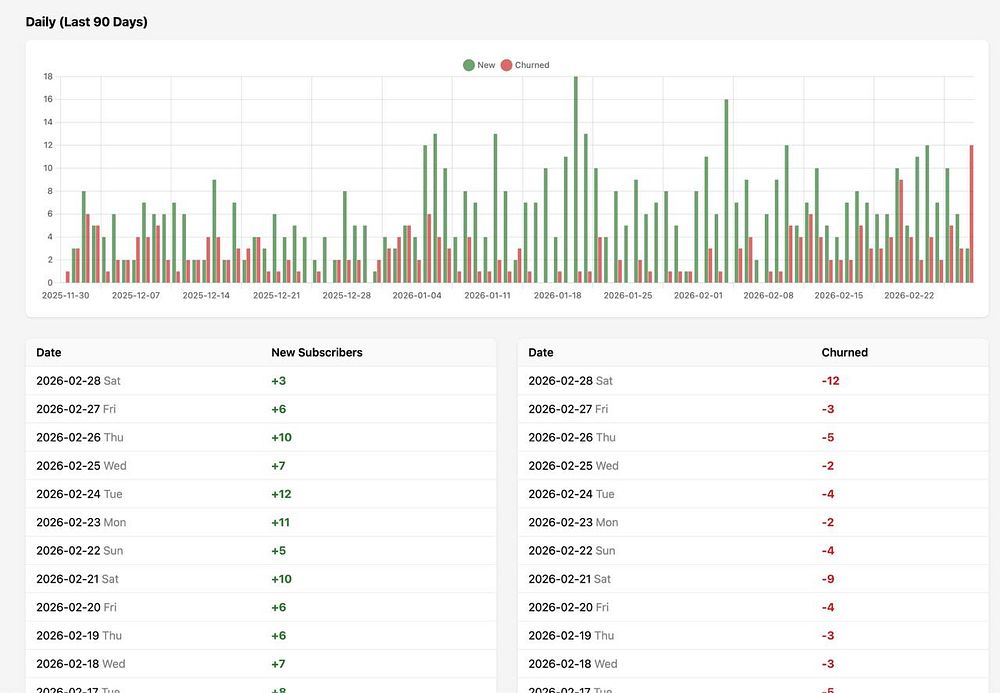Click -2 churned value for 2026-02-25 Wed
Screen dimensions: 1000x693
point(828,465)
